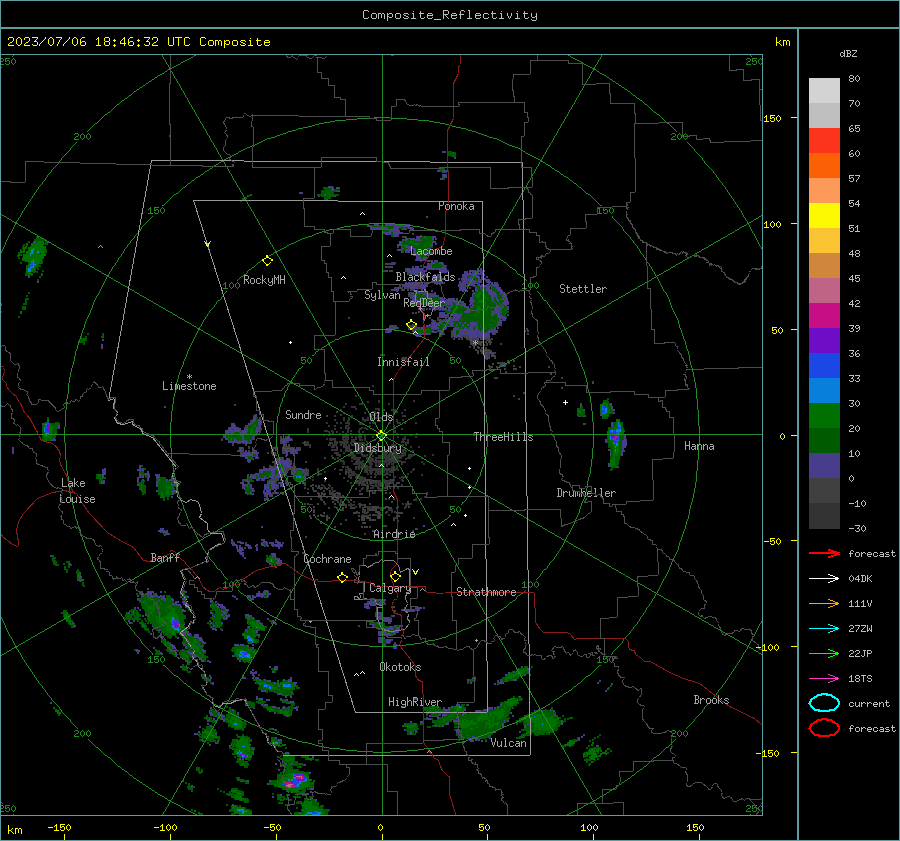
Task: Click the Blackfalds town label
Action: pyautogui.click(x=425, y=277)
